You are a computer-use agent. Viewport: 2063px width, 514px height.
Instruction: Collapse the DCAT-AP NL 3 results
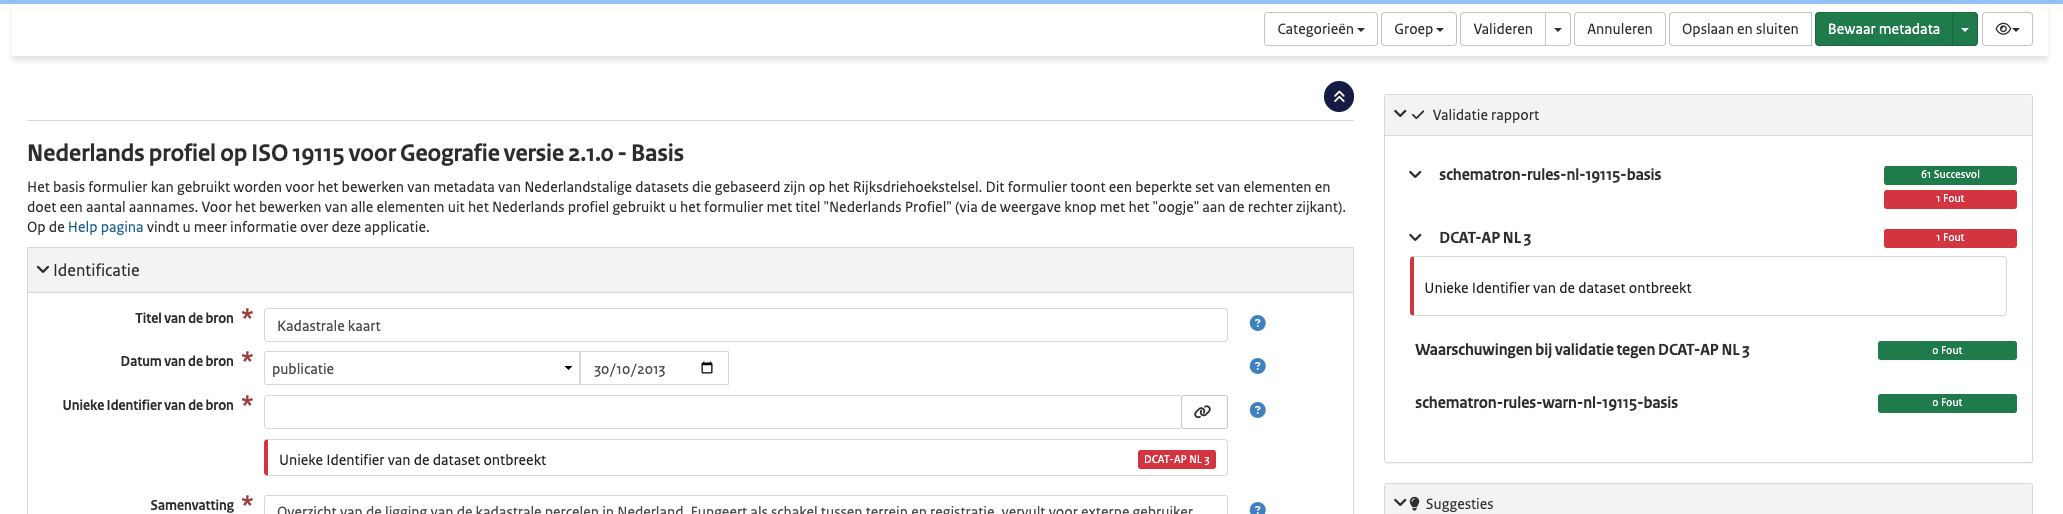click(x=1415, y=238)
